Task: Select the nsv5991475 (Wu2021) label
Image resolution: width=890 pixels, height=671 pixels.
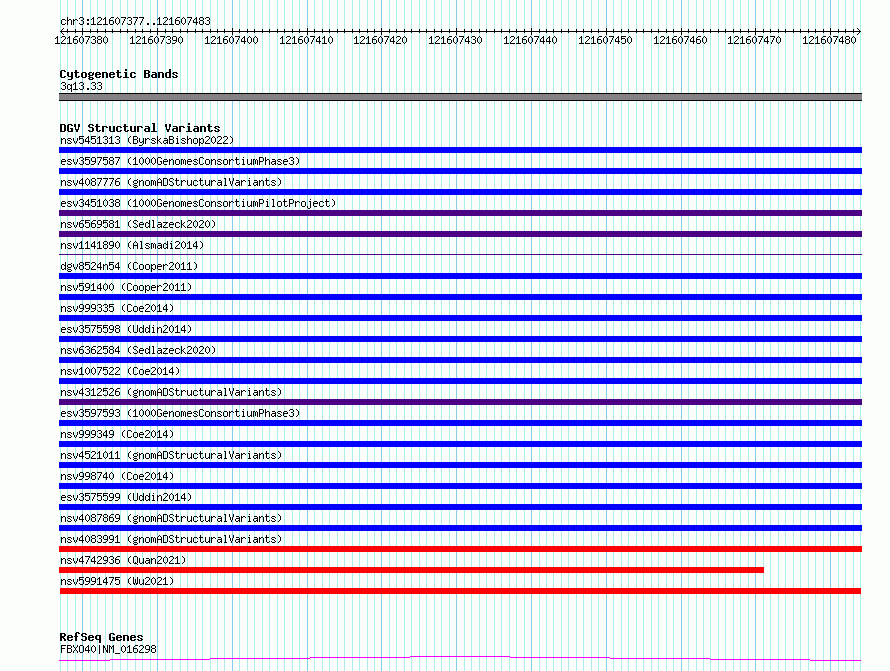Action: [x=117, y=581]
